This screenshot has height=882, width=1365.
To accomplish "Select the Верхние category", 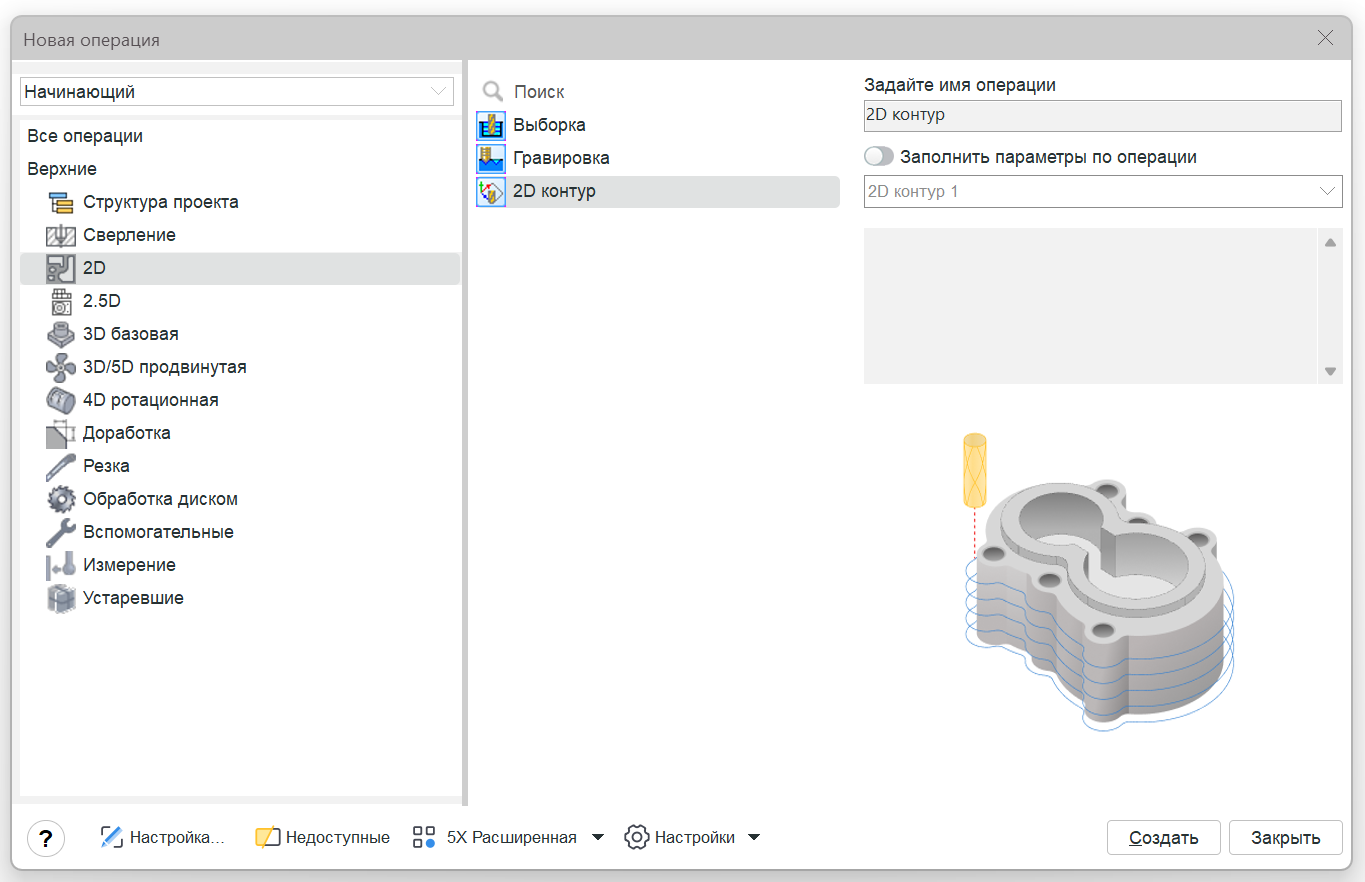I will pyautogui.click(x=62, y=169).
